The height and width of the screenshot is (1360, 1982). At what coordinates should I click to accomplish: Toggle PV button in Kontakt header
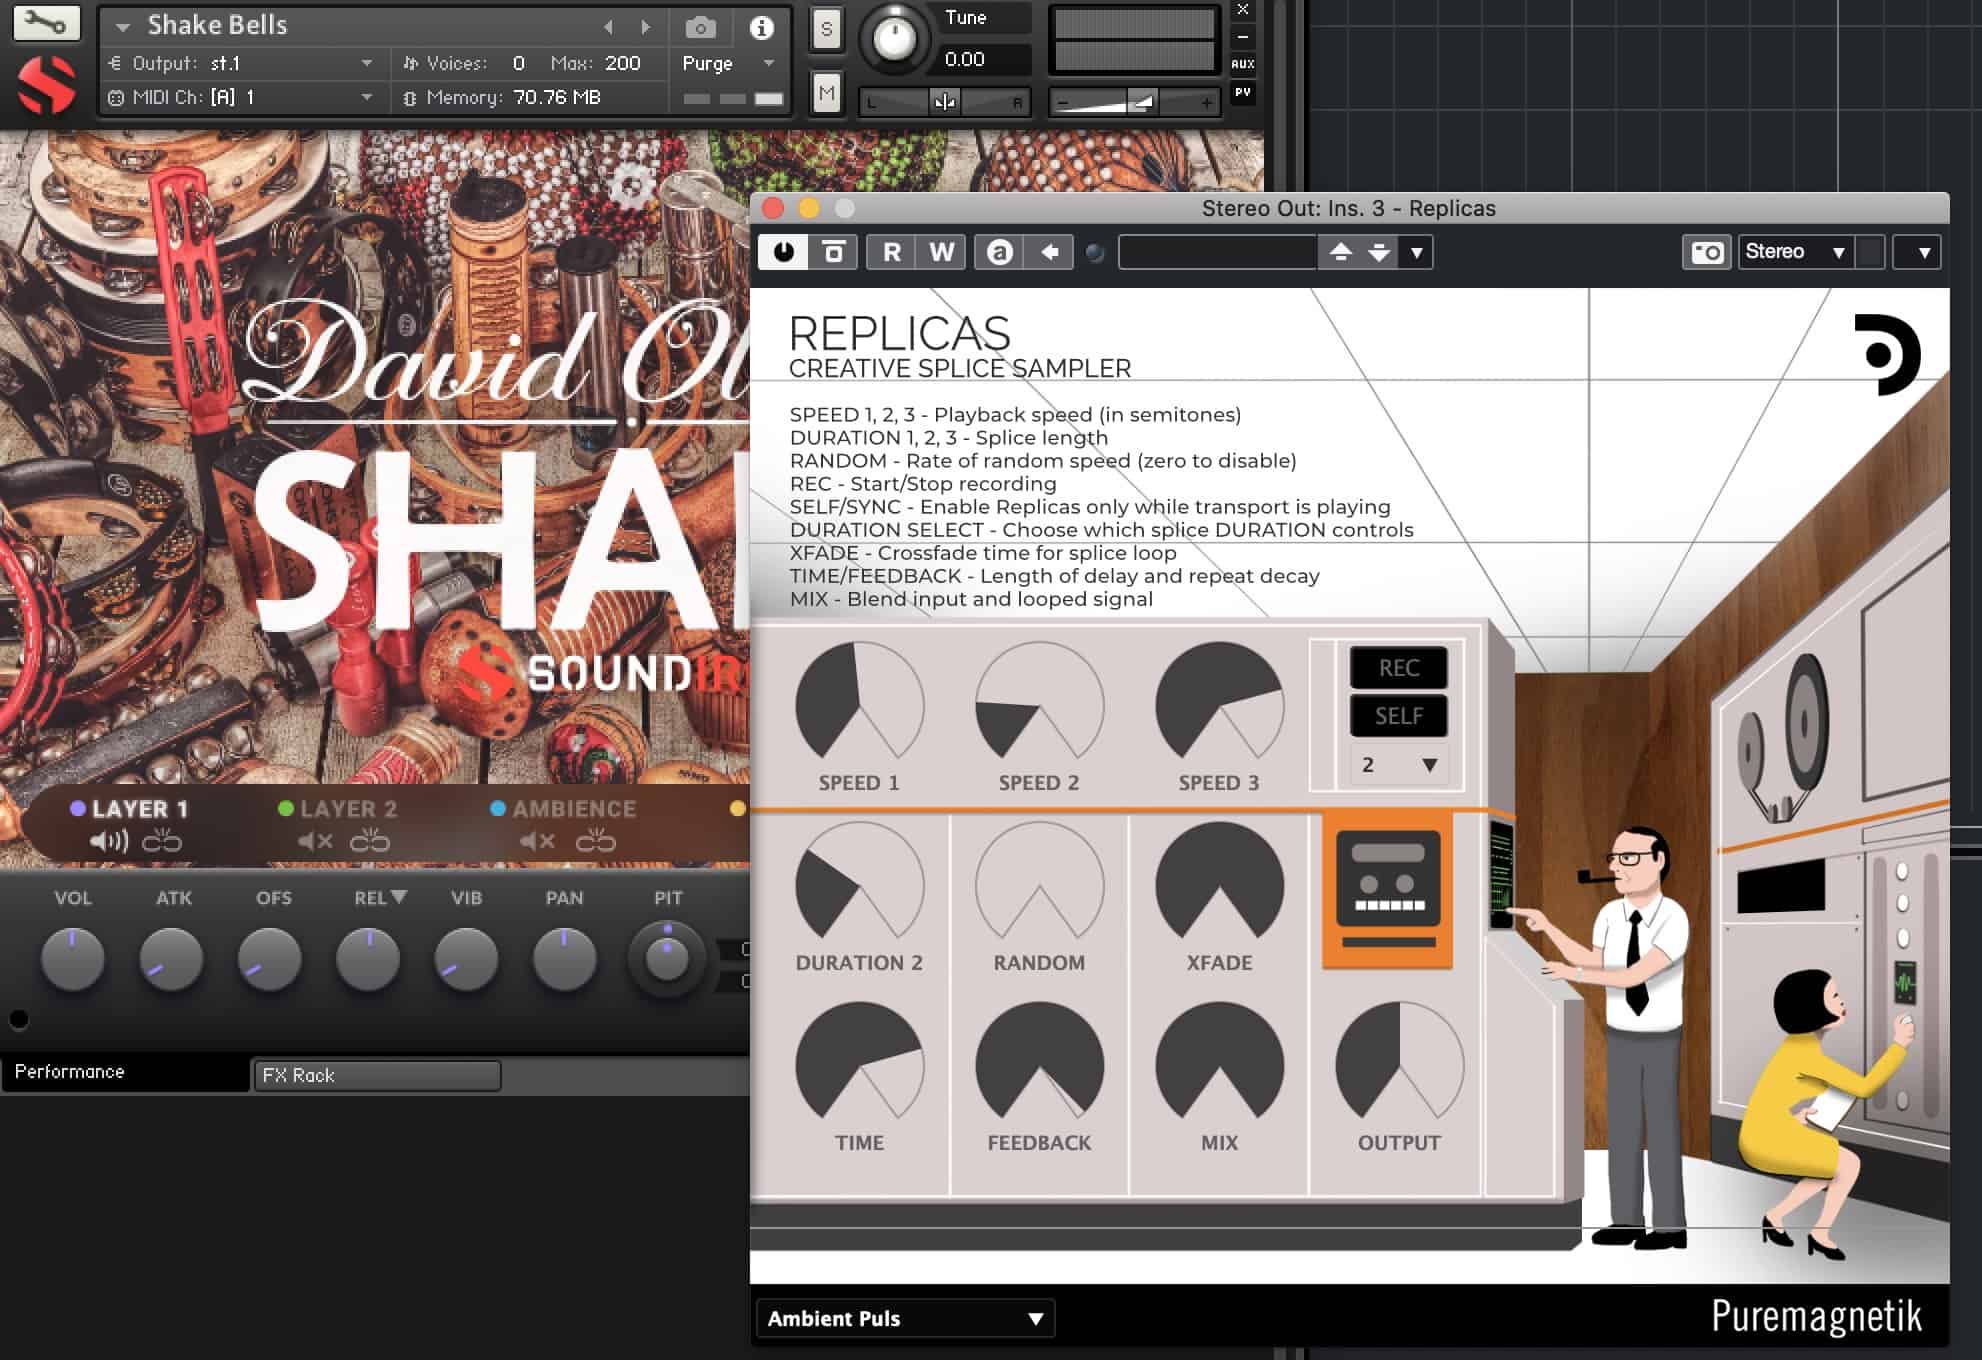pyautogui.click(x=1243, y=93)
